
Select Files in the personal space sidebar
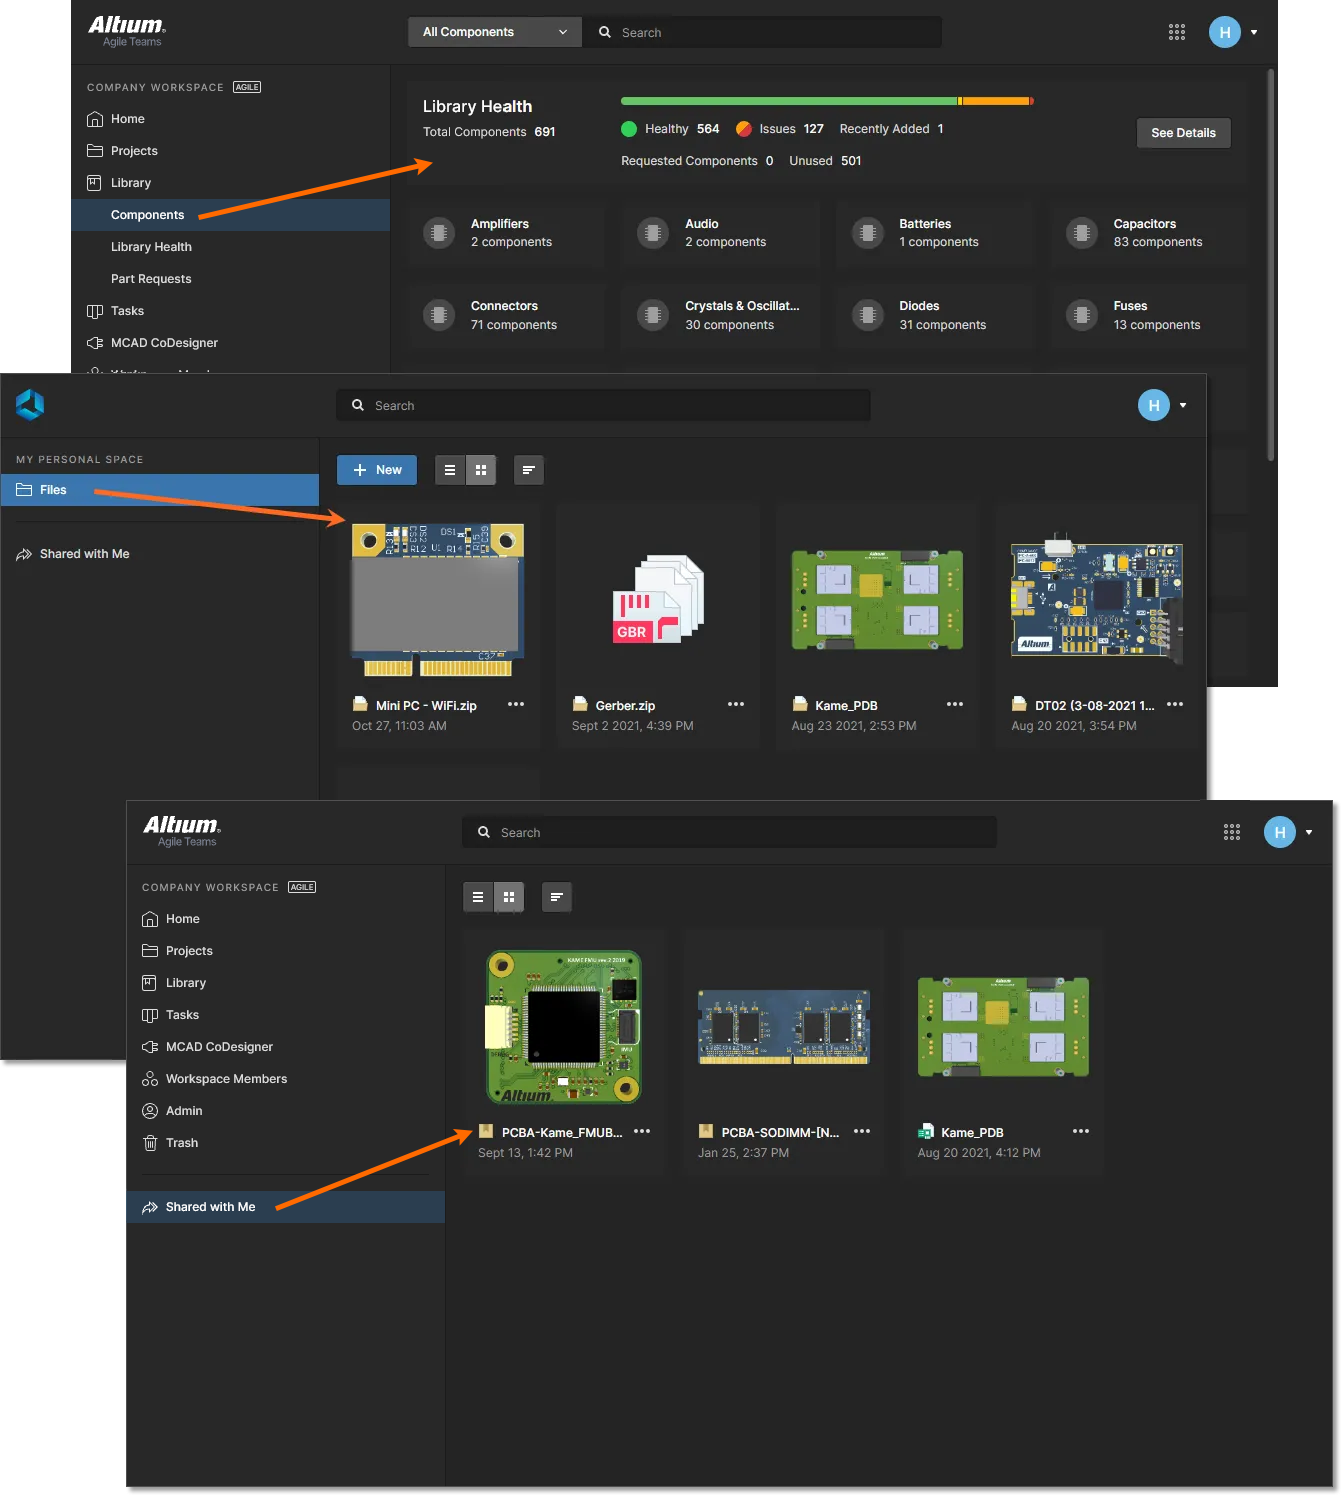pyautogui.click(x=160, y=490)
